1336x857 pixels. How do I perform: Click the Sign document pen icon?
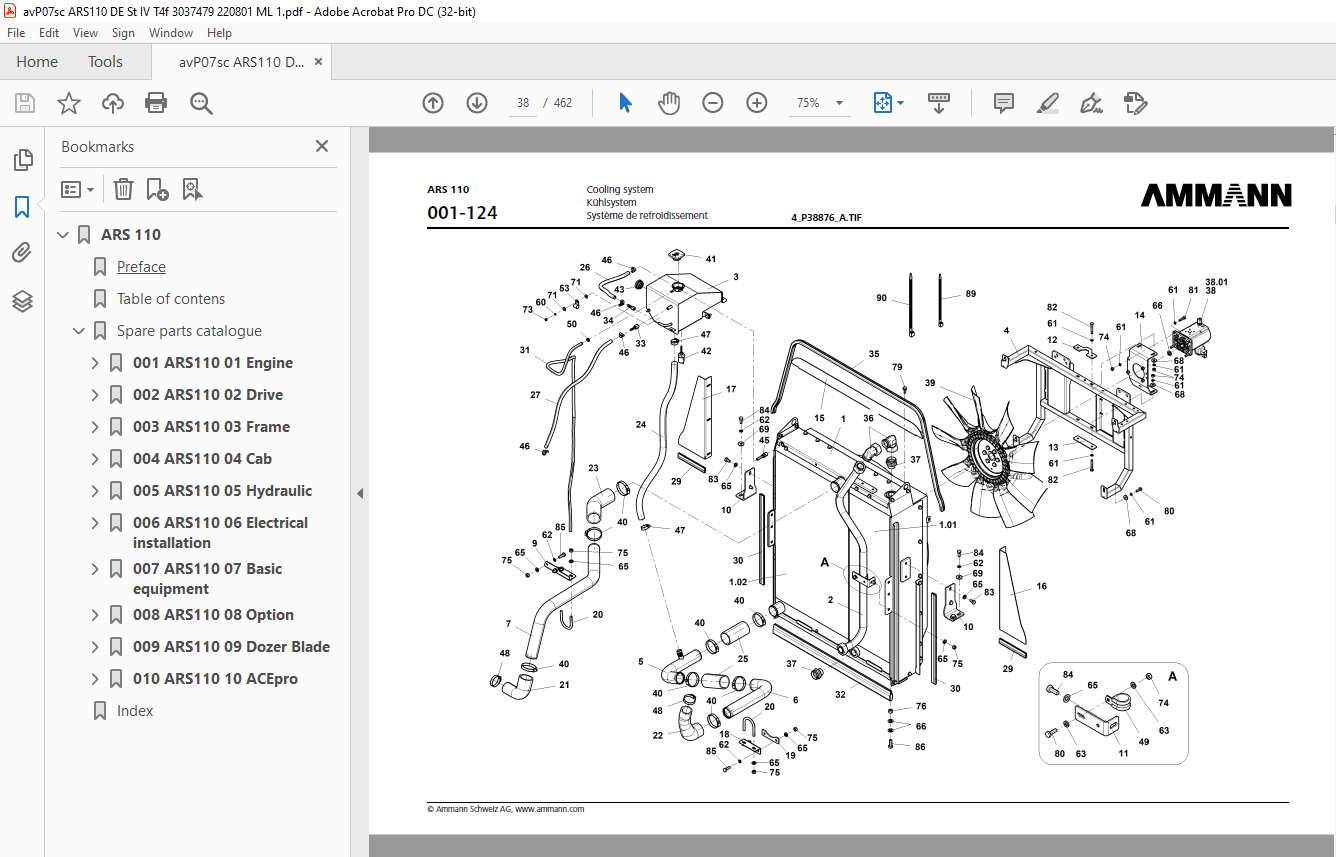coord(1091,103)
